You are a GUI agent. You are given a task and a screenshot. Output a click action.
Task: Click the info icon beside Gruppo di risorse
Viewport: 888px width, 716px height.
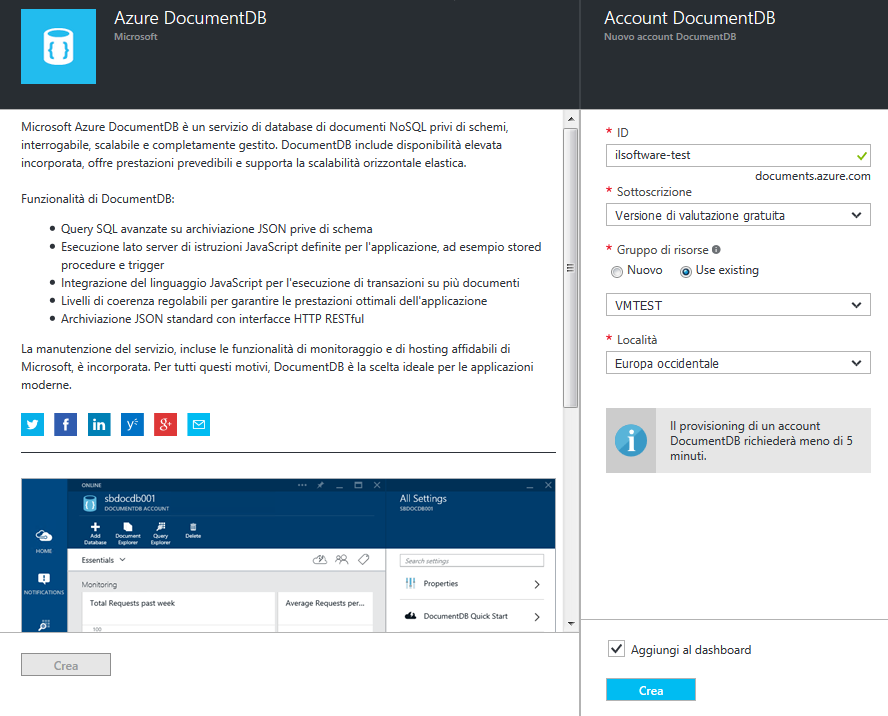716,249
